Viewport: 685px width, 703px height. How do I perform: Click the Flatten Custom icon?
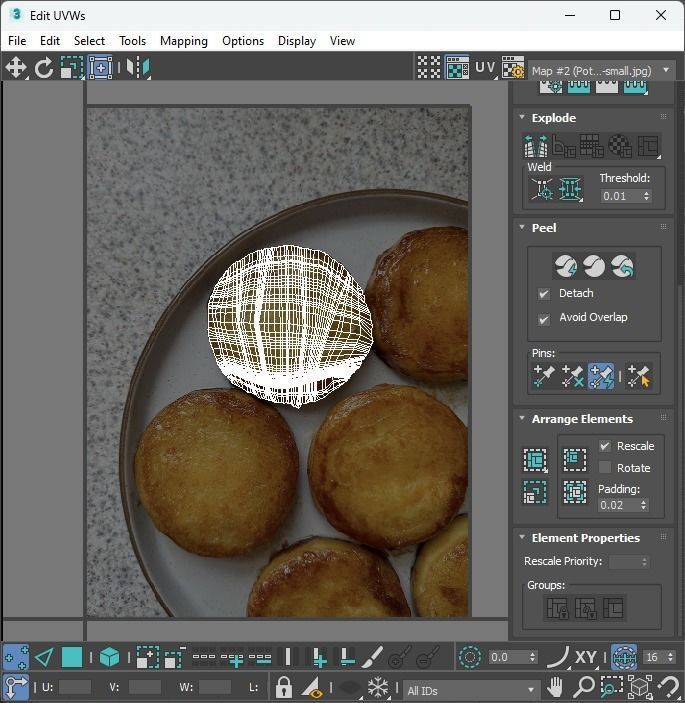648,146
